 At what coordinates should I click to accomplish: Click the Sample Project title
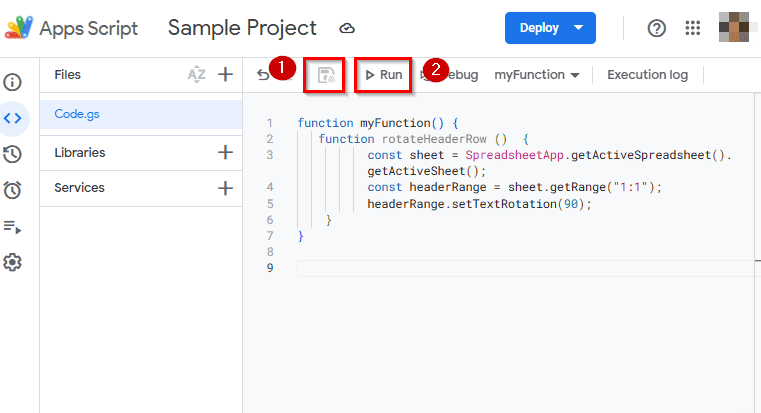tap(242, 28)
